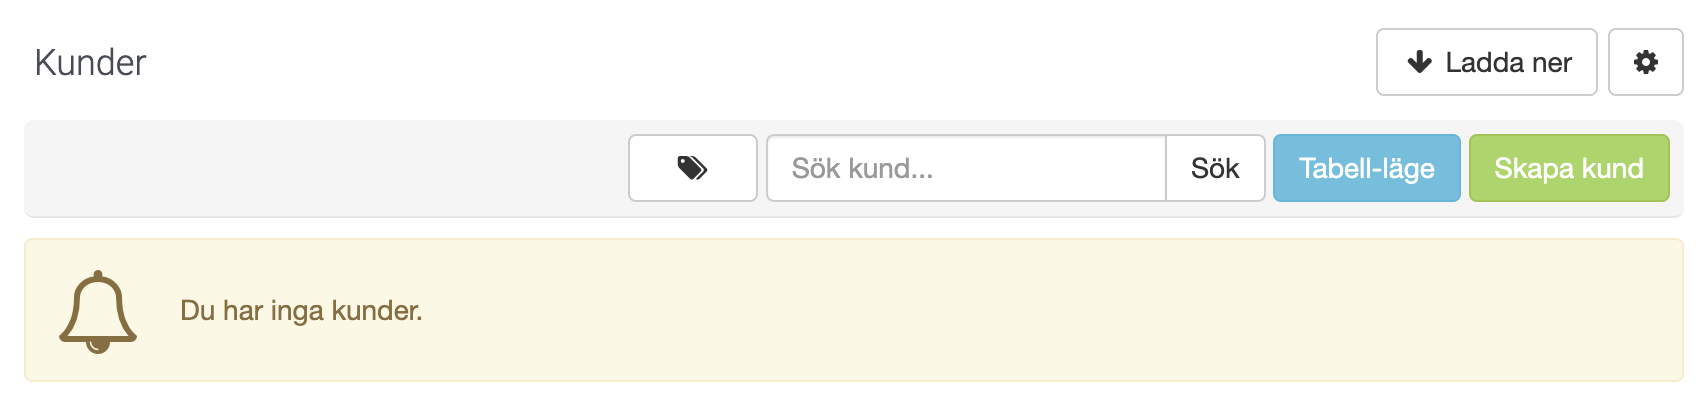Click the Kunder page heading
The height and width of the screenshot is (402, 1698).
pyautogui.click(x=90, y=62)
